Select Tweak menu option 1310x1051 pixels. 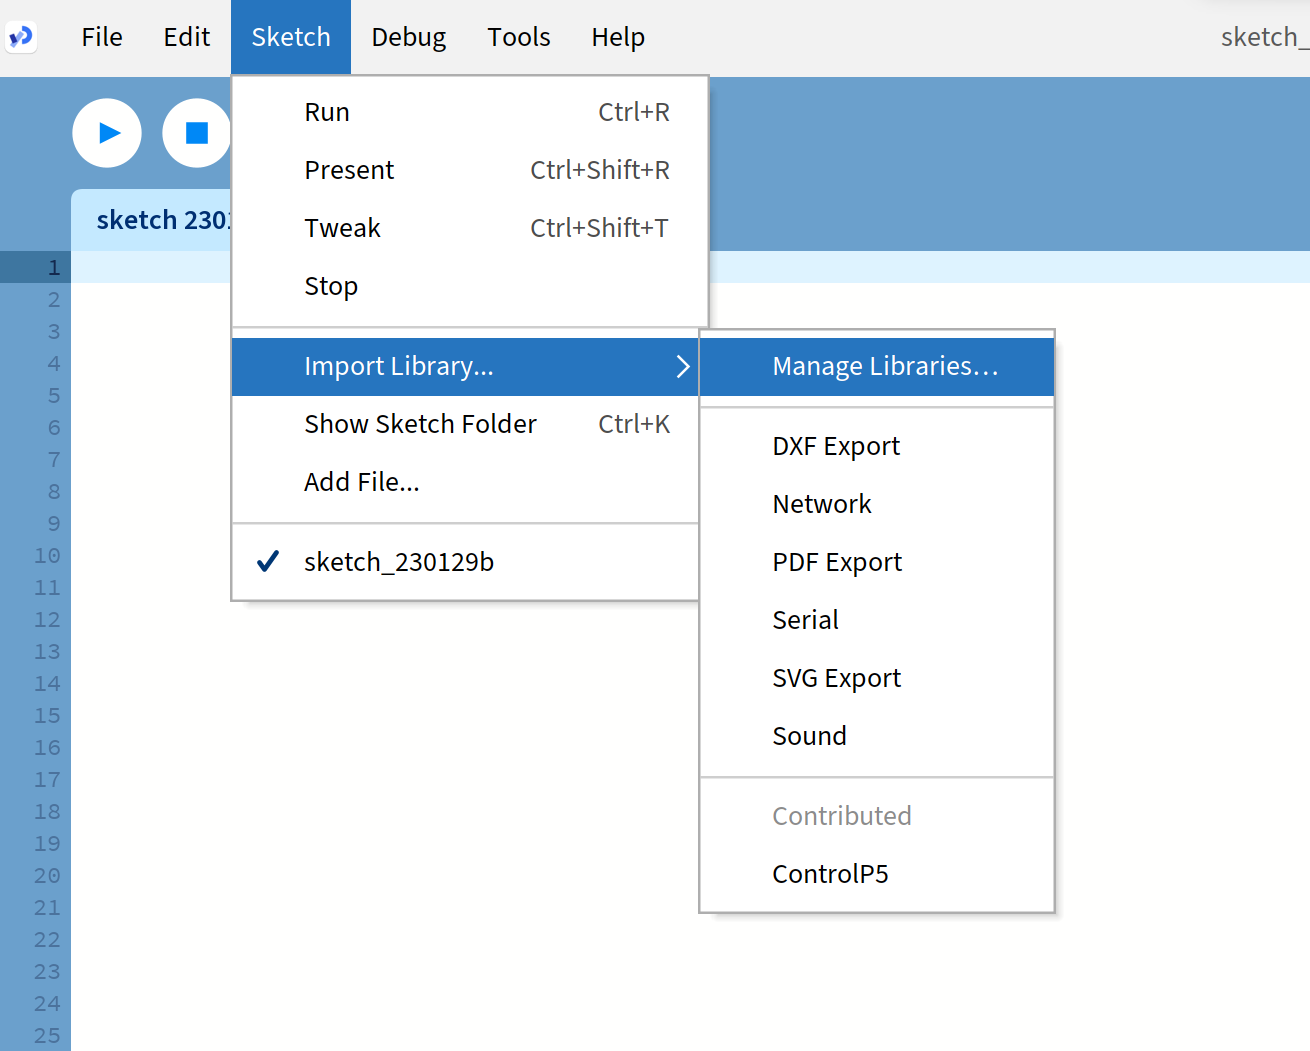(342, 228)
